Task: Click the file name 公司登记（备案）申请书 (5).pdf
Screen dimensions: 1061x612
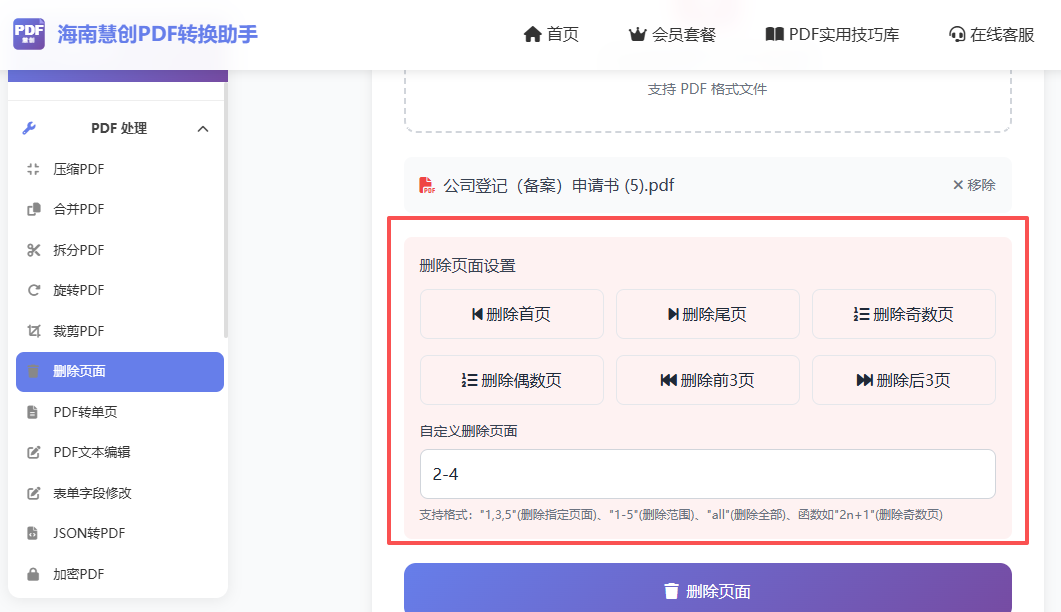Action: pos(559,185)
